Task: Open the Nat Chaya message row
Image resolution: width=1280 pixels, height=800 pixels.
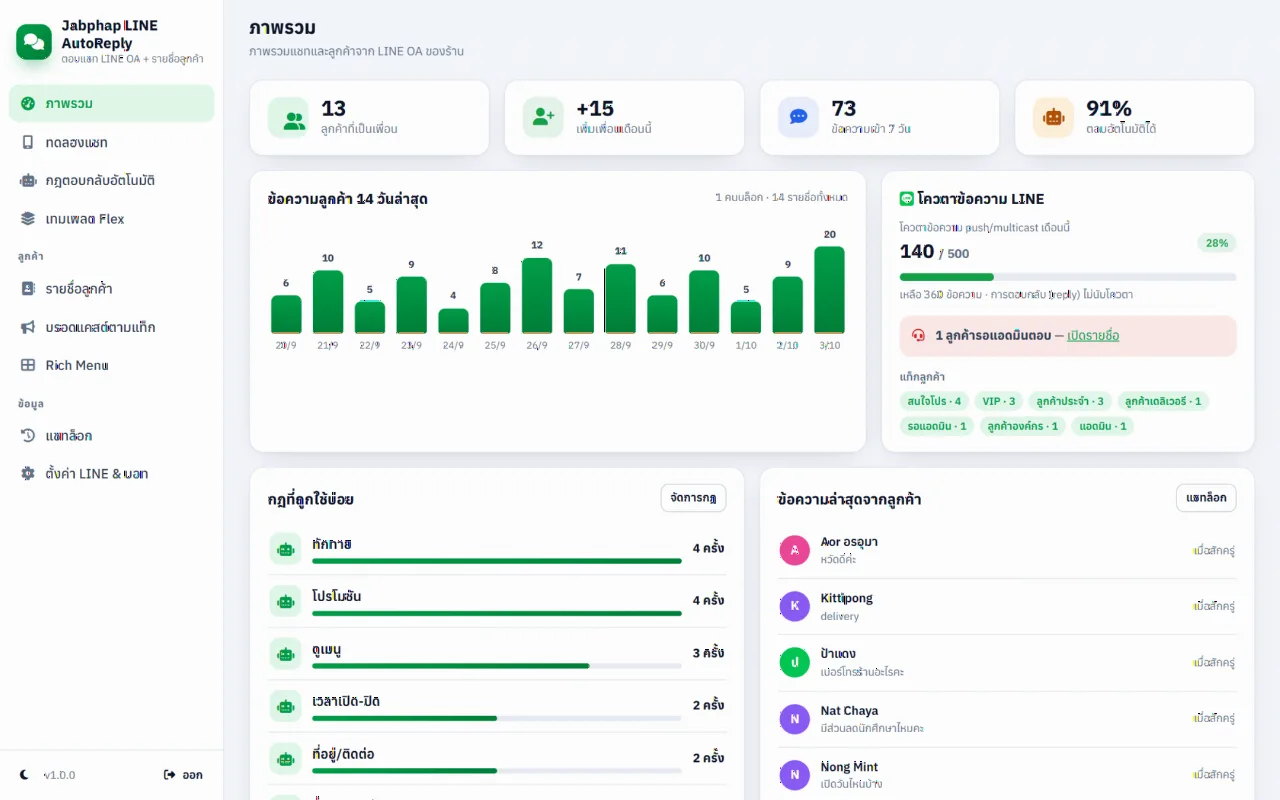Action: coord(1007,718)
